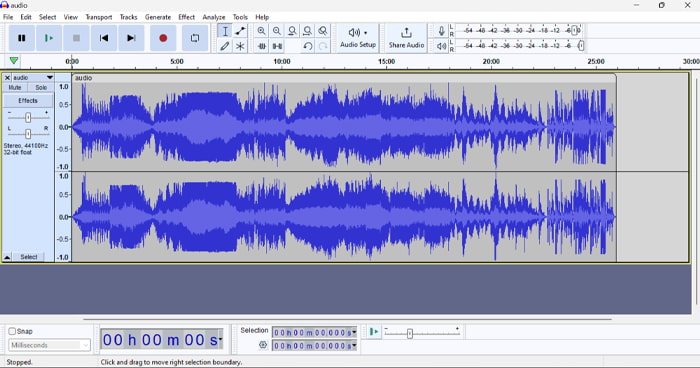Enable the Snap checkbox
The image size is (700, 368).
tap(12, 331)
